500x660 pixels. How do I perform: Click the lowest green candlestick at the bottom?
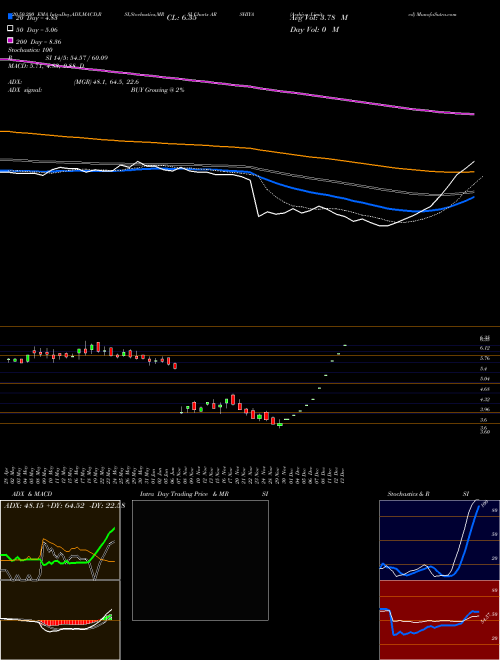tap(279, 425)
